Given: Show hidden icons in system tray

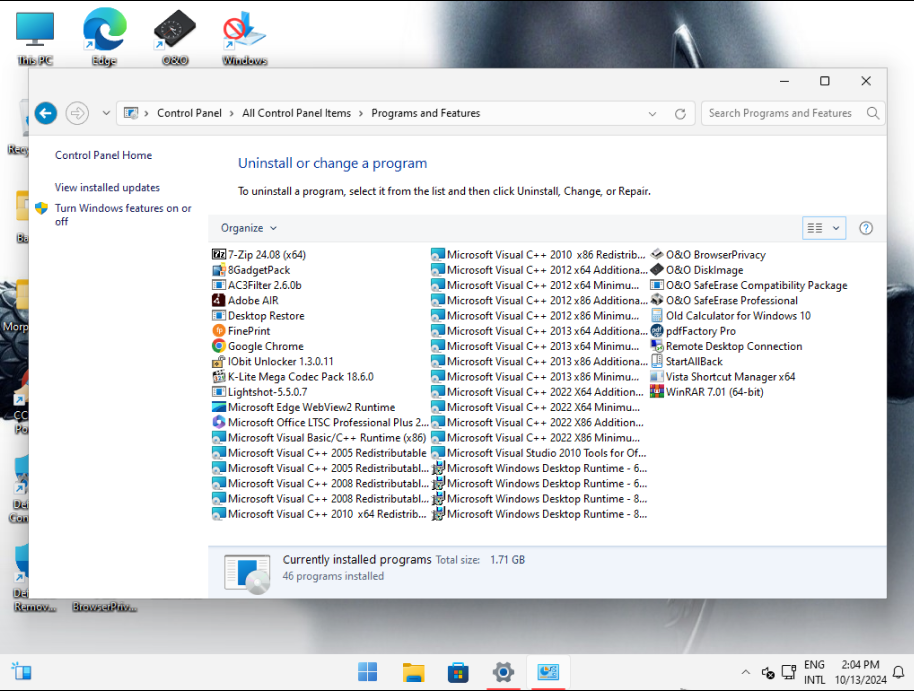Looking at the screenshot, I should 746,672.
